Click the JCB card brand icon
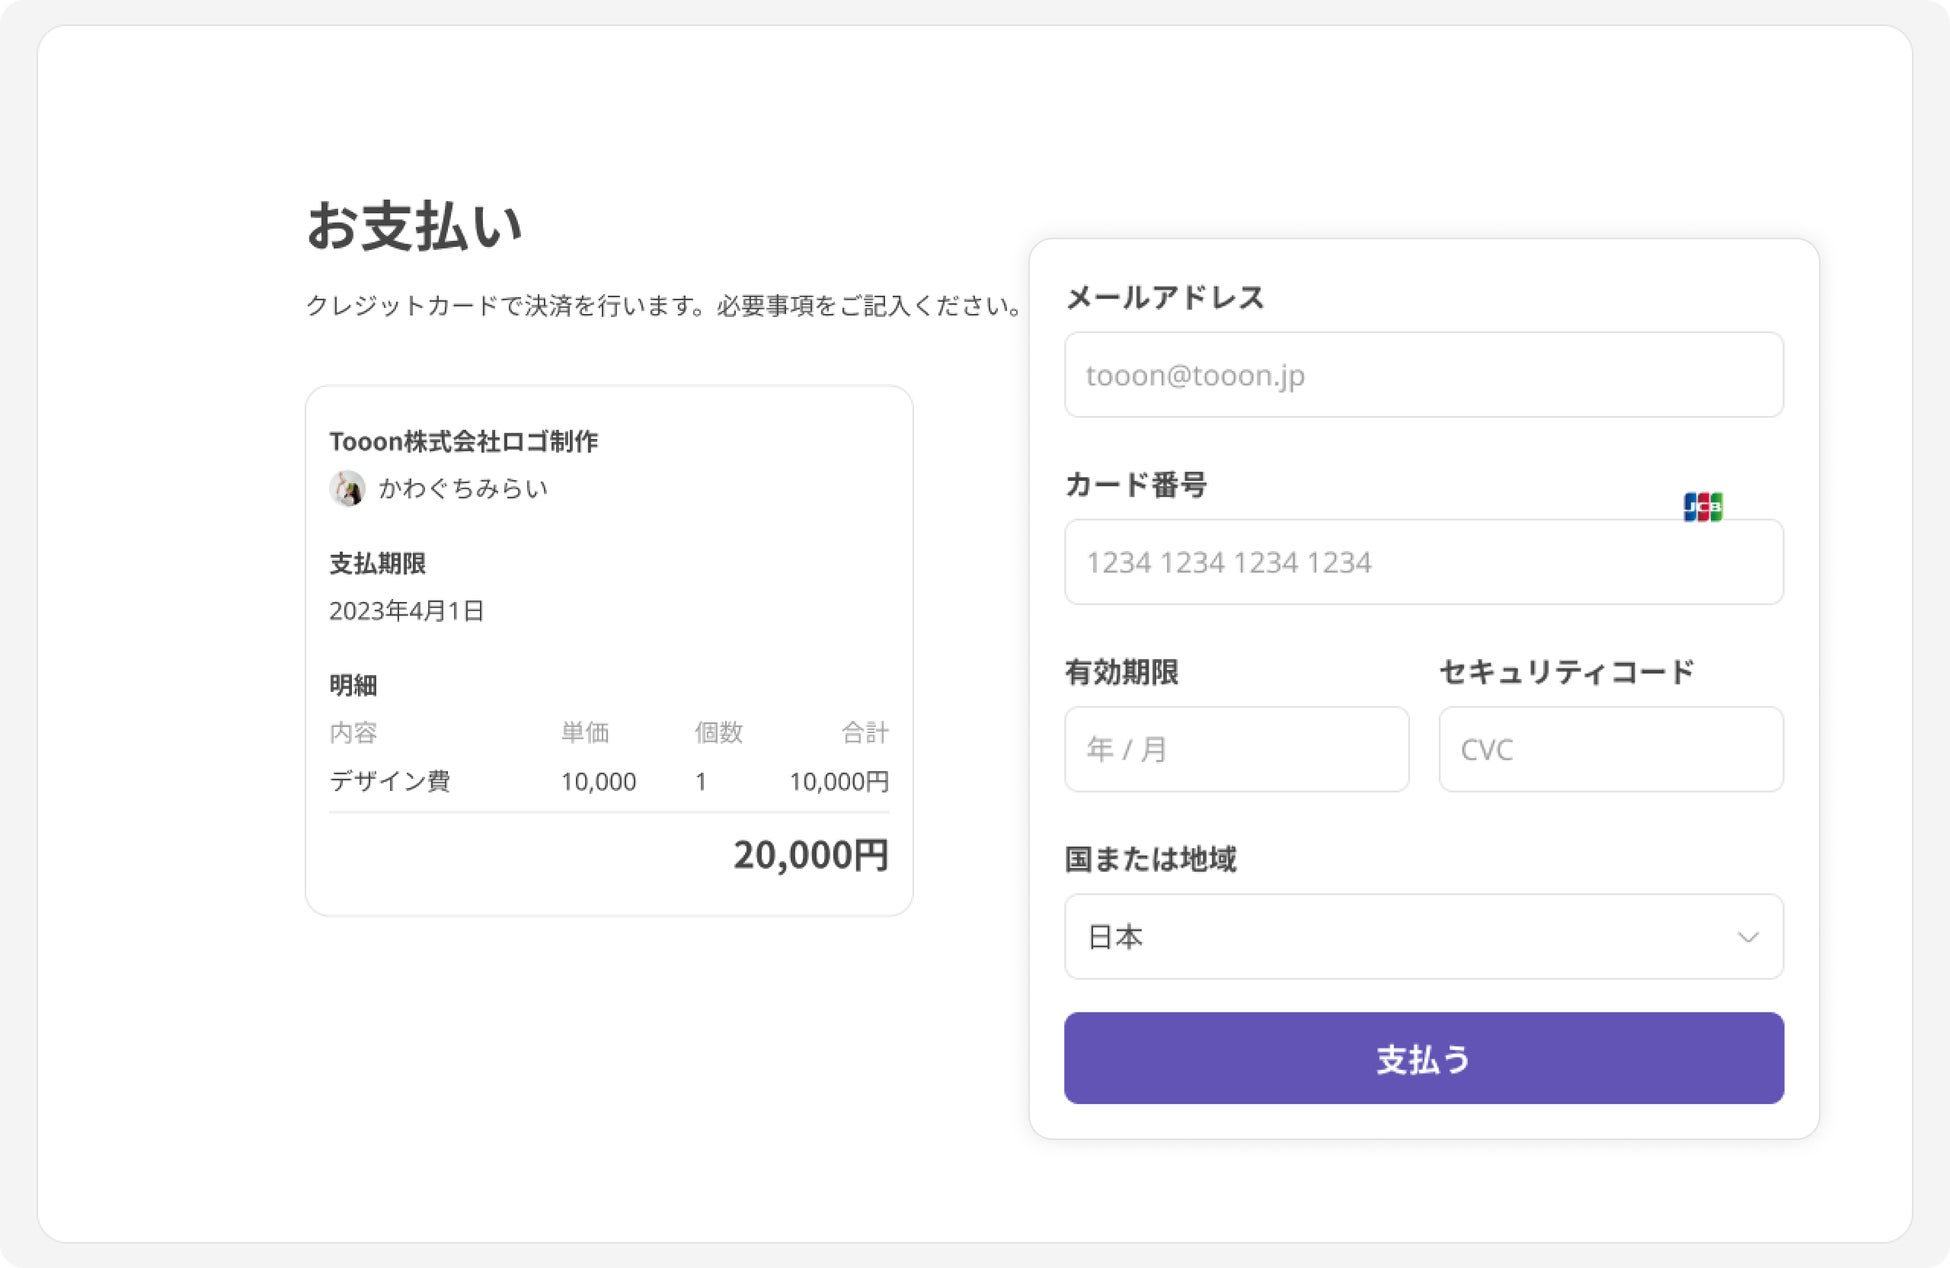1950x1268 pixels. pyautogui.click(x=1702, y=507)
